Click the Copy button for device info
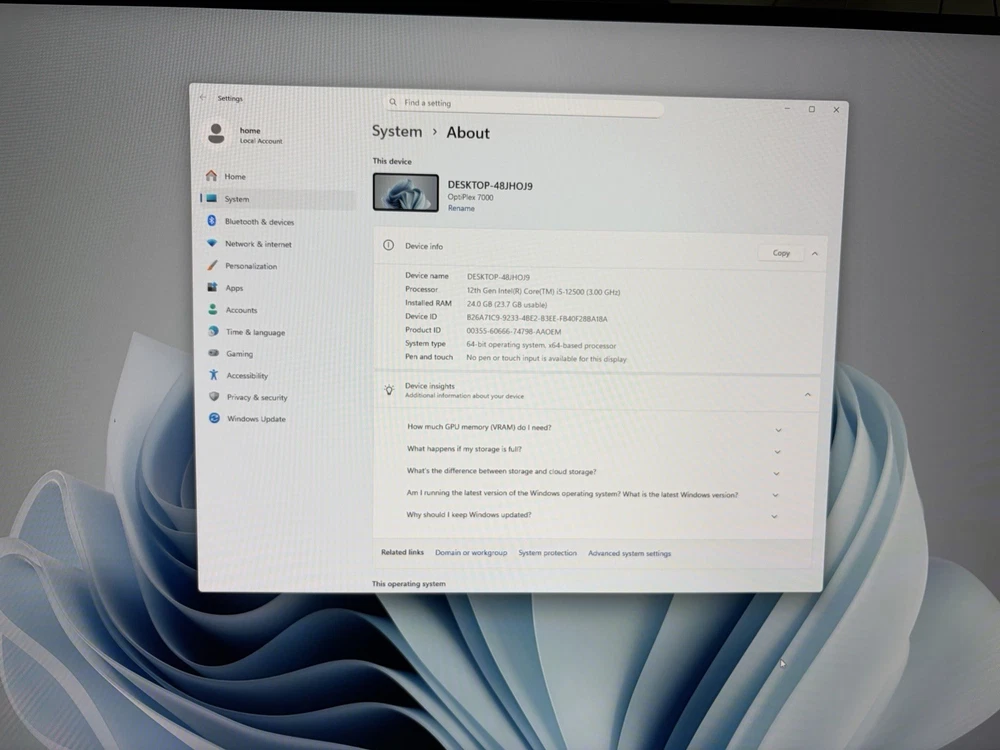This screenshot has height=750, width=1000. coord(781,253)
